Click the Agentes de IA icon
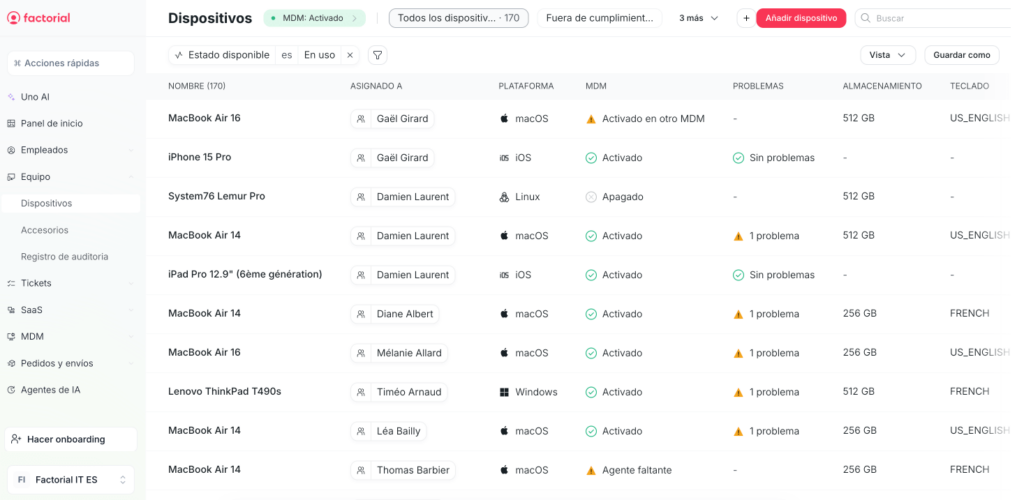 point(12,390)
